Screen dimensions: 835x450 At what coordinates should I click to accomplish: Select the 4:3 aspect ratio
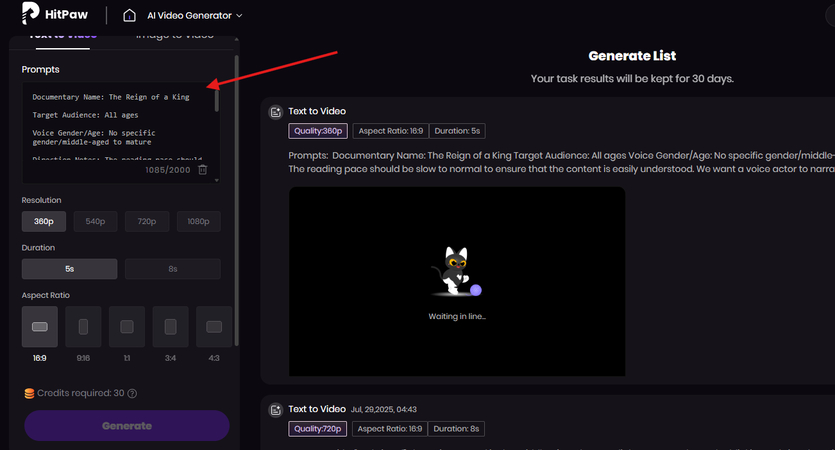[x=214, y=326]
